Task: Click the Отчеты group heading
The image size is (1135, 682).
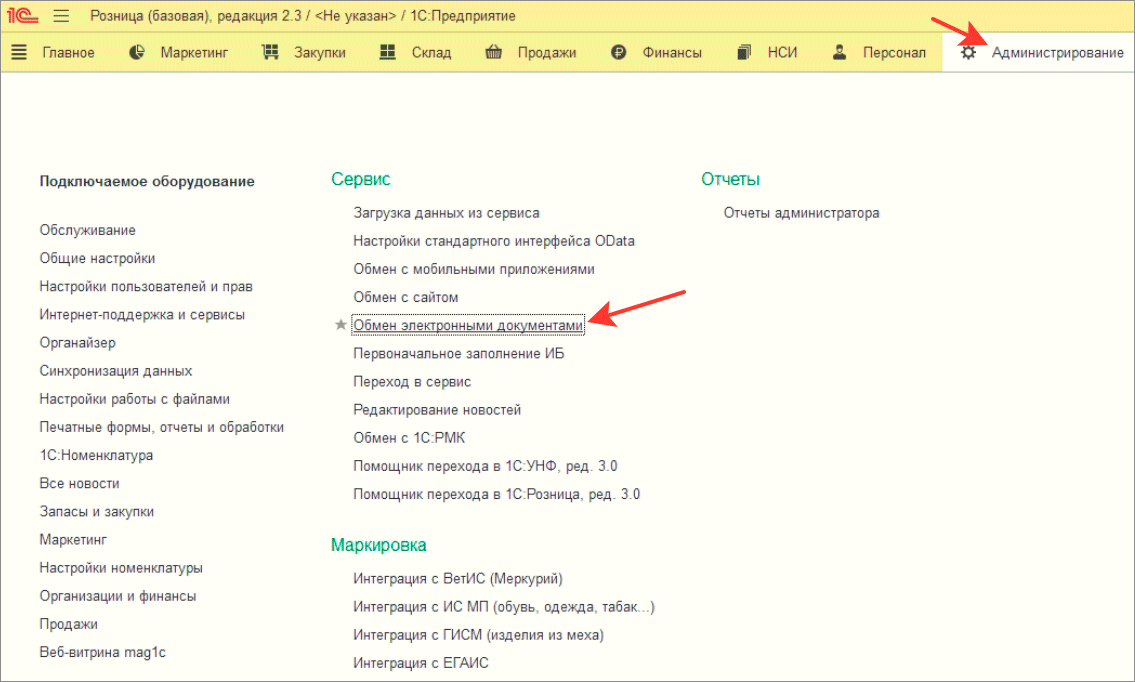Action: [x=730, y=180]
